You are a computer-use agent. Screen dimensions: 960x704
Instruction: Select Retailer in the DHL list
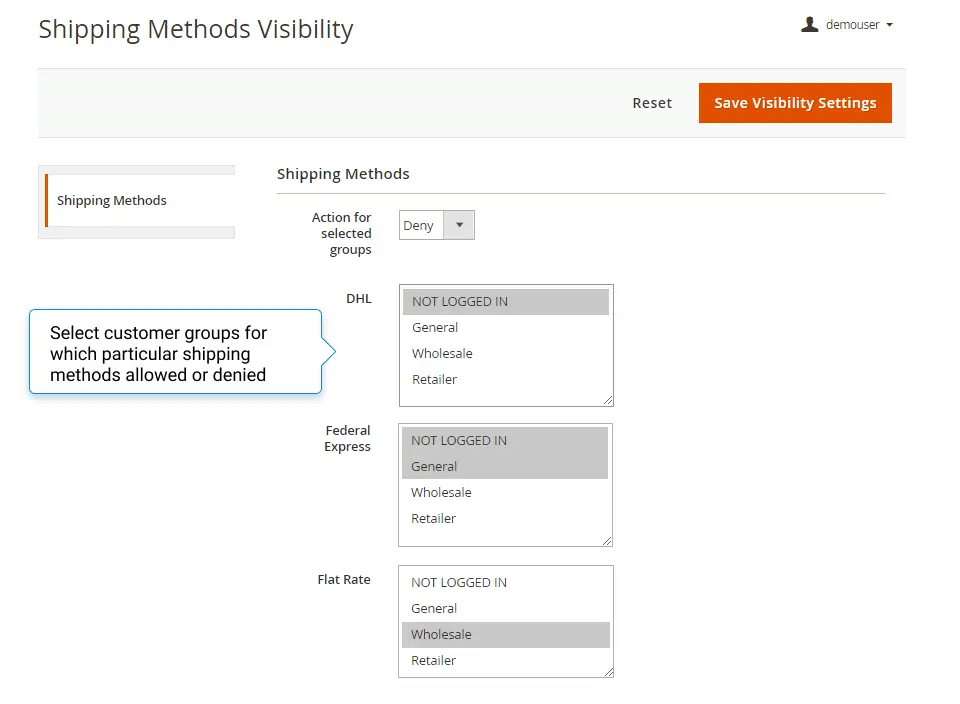coord(506,380)
